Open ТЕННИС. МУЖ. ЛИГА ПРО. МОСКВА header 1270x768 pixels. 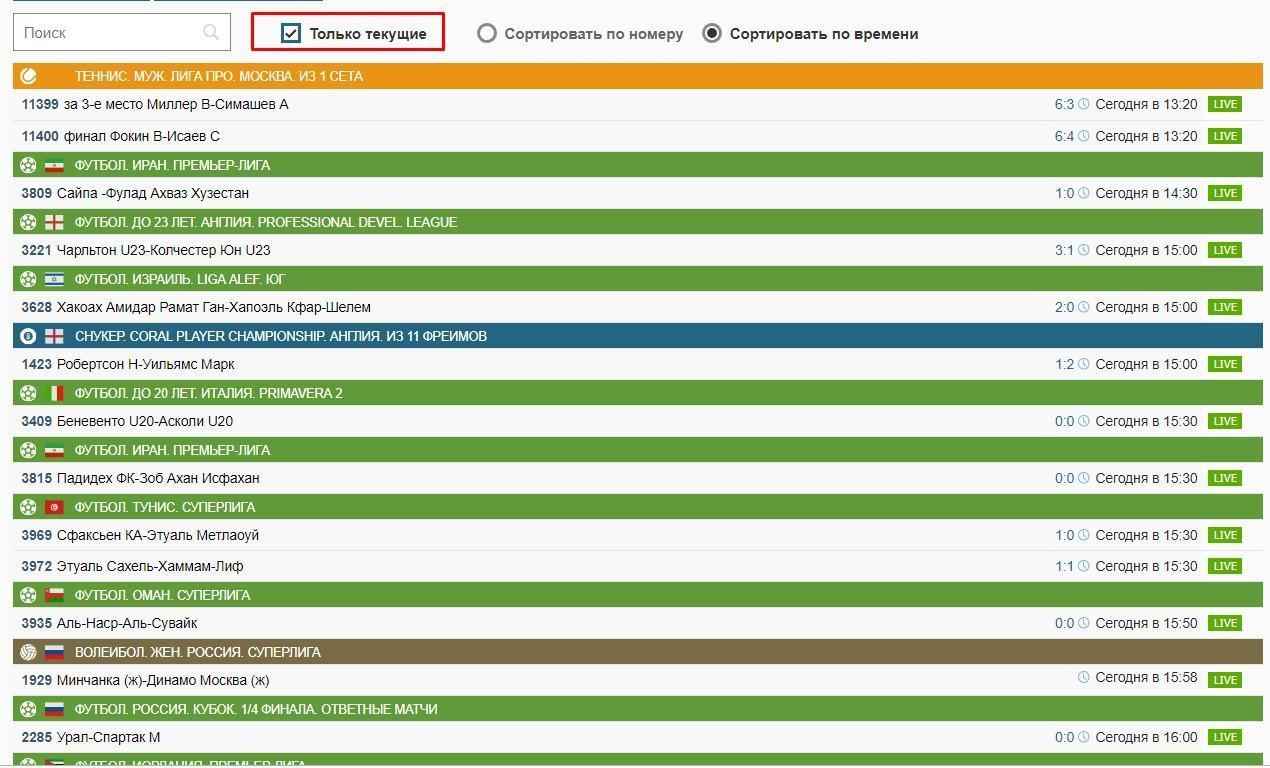pyautogui.click(x=638, y=76)
